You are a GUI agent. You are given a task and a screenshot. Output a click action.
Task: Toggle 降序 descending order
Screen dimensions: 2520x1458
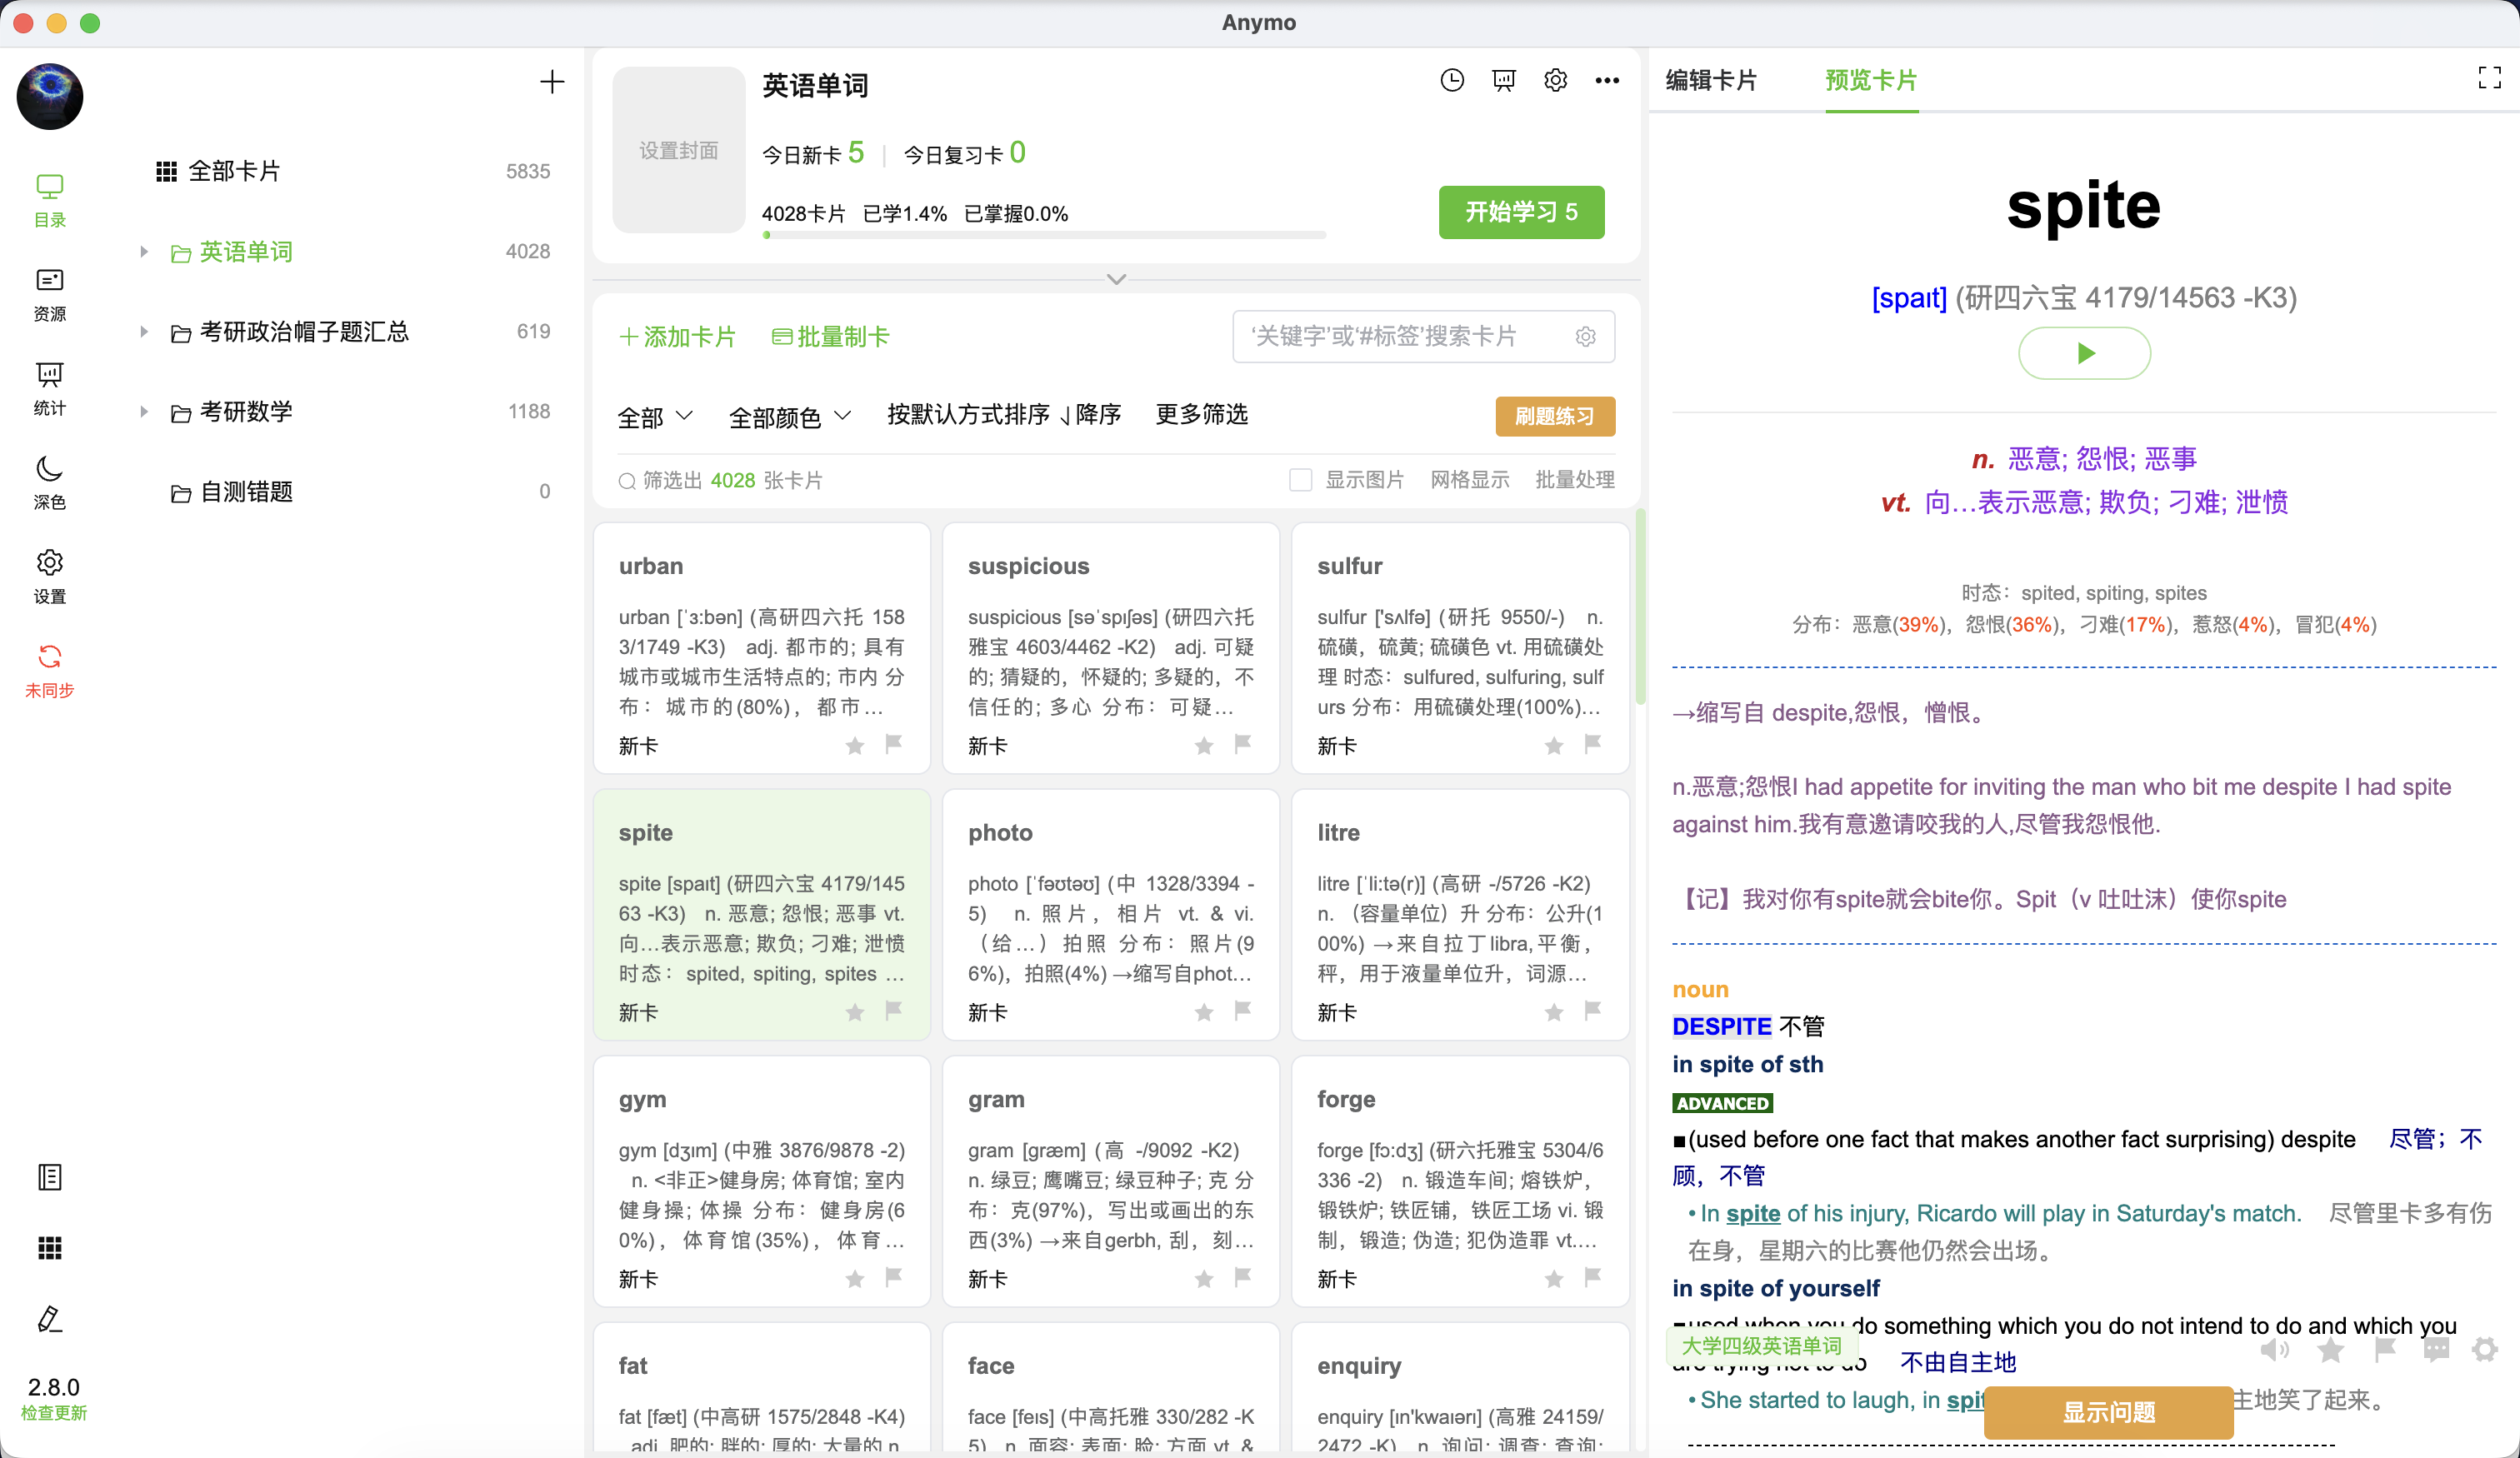1091,414
